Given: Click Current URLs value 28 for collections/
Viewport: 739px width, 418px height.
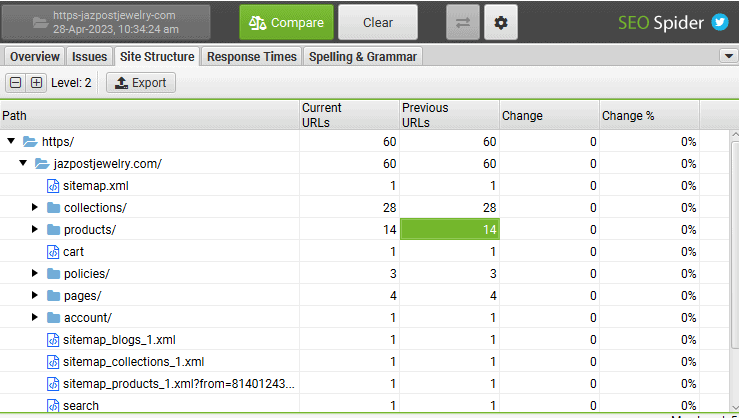Looking at the screenshot, I should (389, 207).
